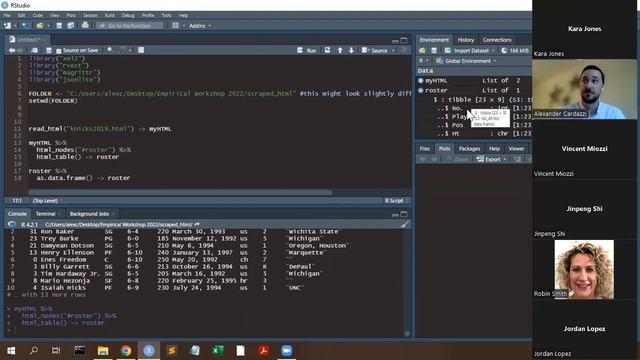Run the current line with Run button
The height and width of the screenshot is (360, 640).
point(307,50)
